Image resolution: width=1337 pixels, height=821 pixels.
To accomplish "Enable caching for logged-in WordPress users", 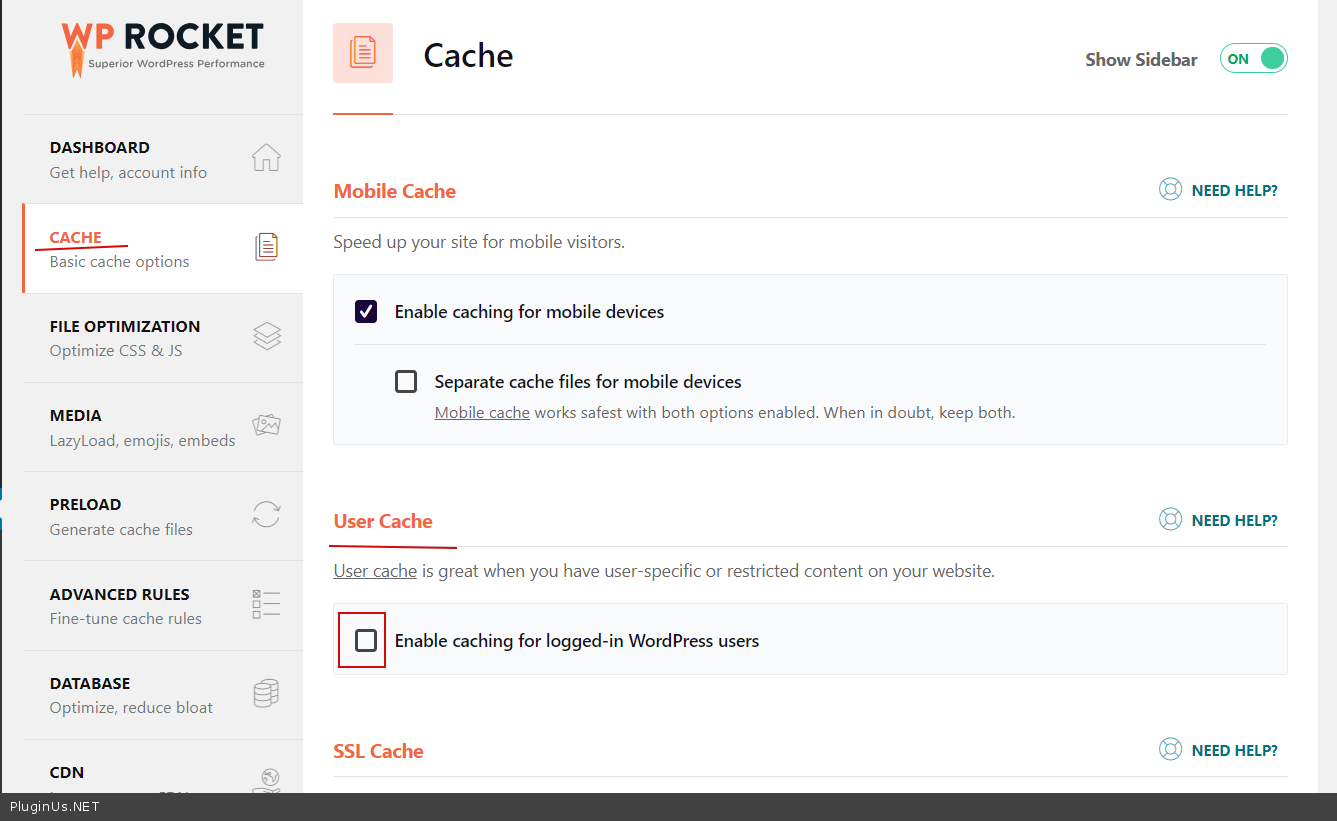I will tap(366, 640).
